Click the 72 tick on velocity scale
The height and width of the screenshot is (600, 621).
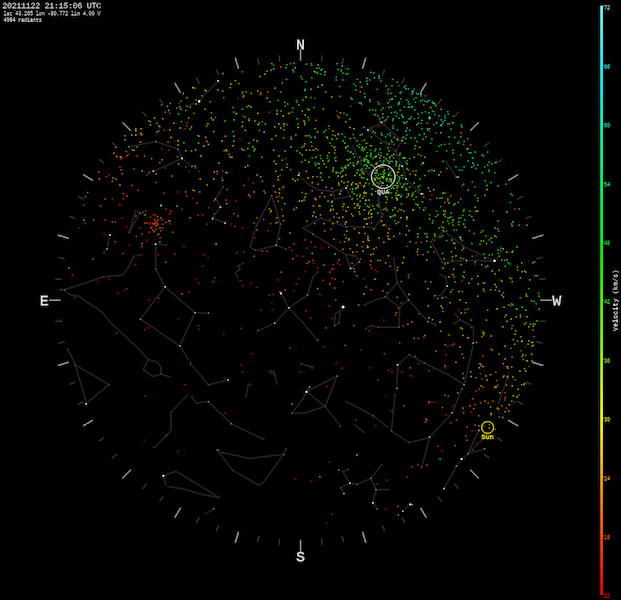(x=607, y=7)
